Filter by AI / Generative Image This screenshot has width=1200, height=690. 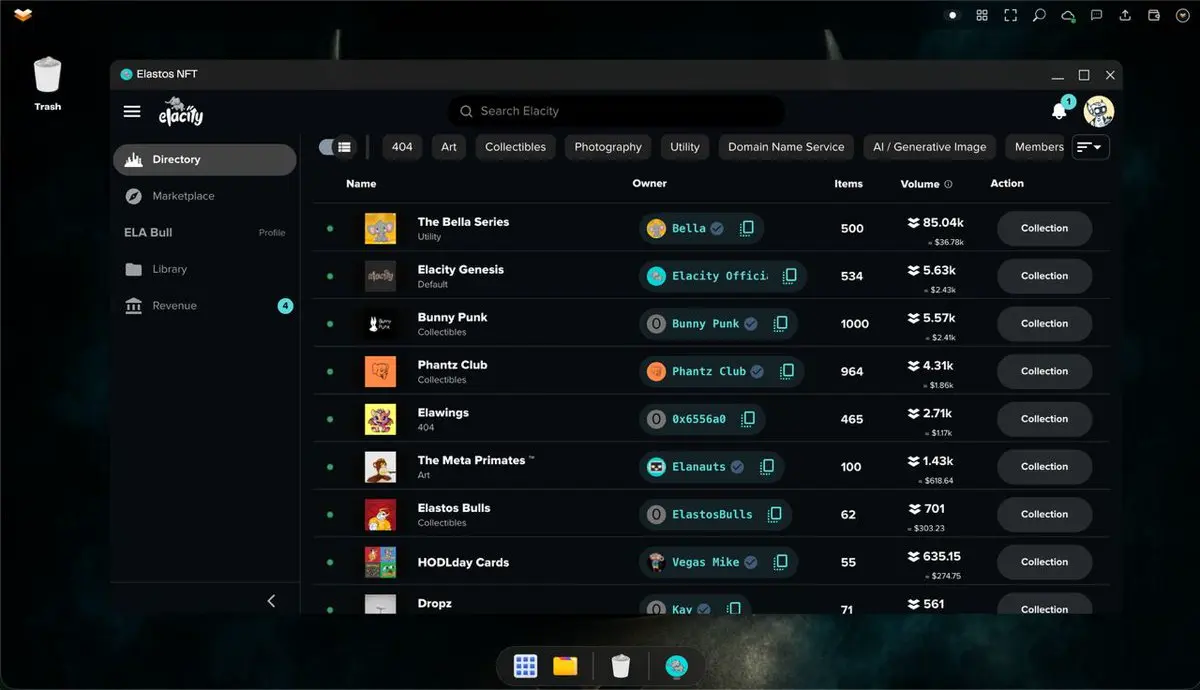point(930,147)
